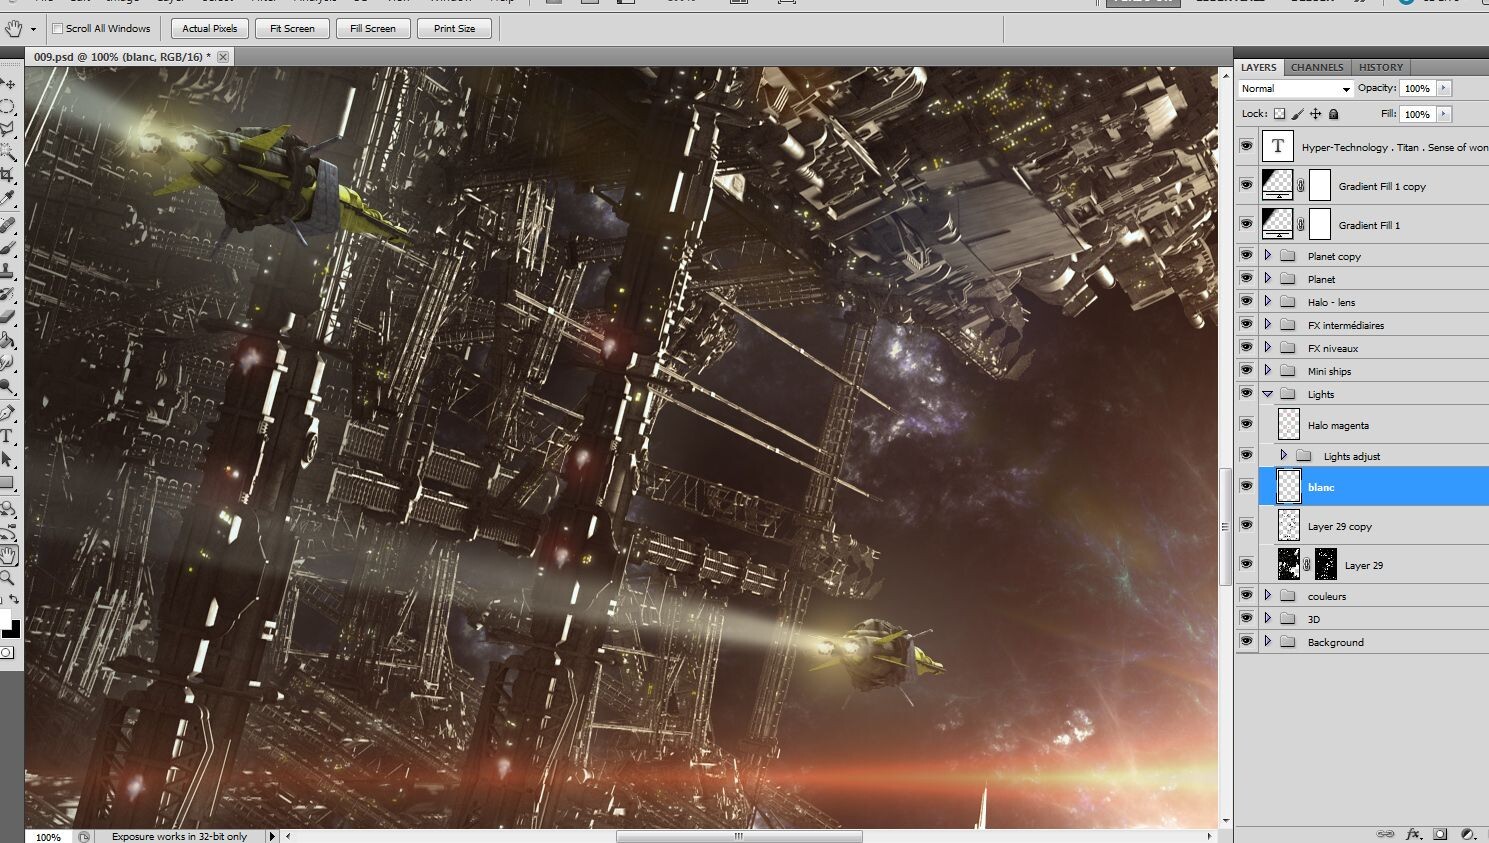The image size is (1489, 843).
Task: Switch to the History tab
Action: point(1381,67)
